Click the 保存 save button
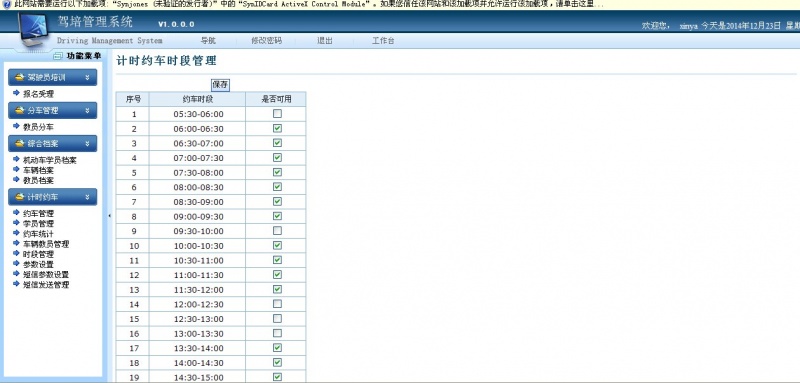 pyautogui.click(x=220, y=85)
